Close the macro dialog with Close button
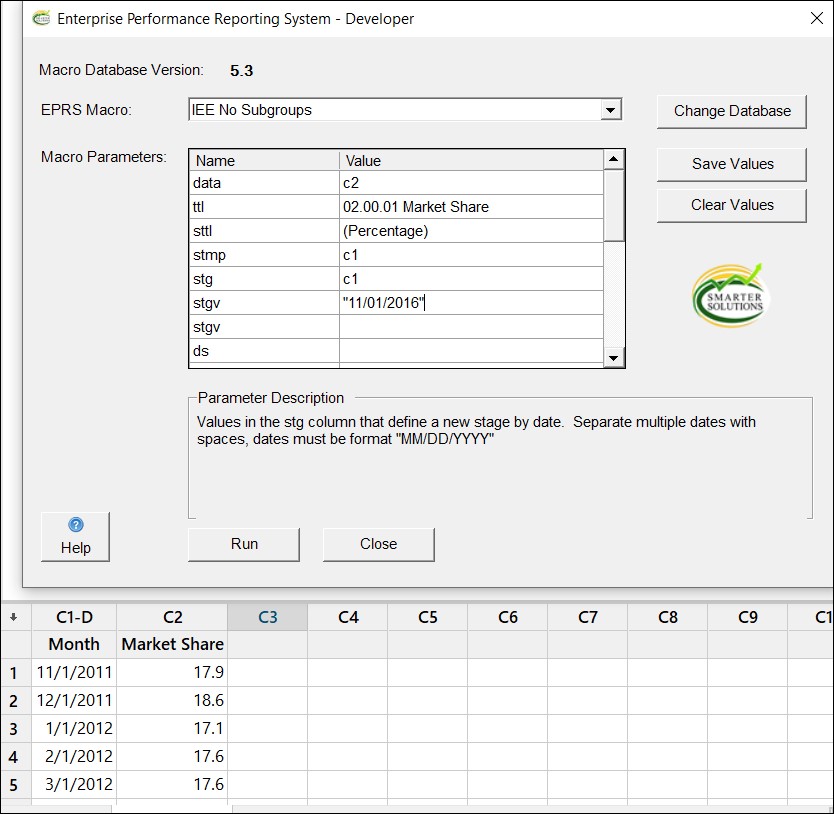This screenshot has width=834, height=814. pos(378,544)
